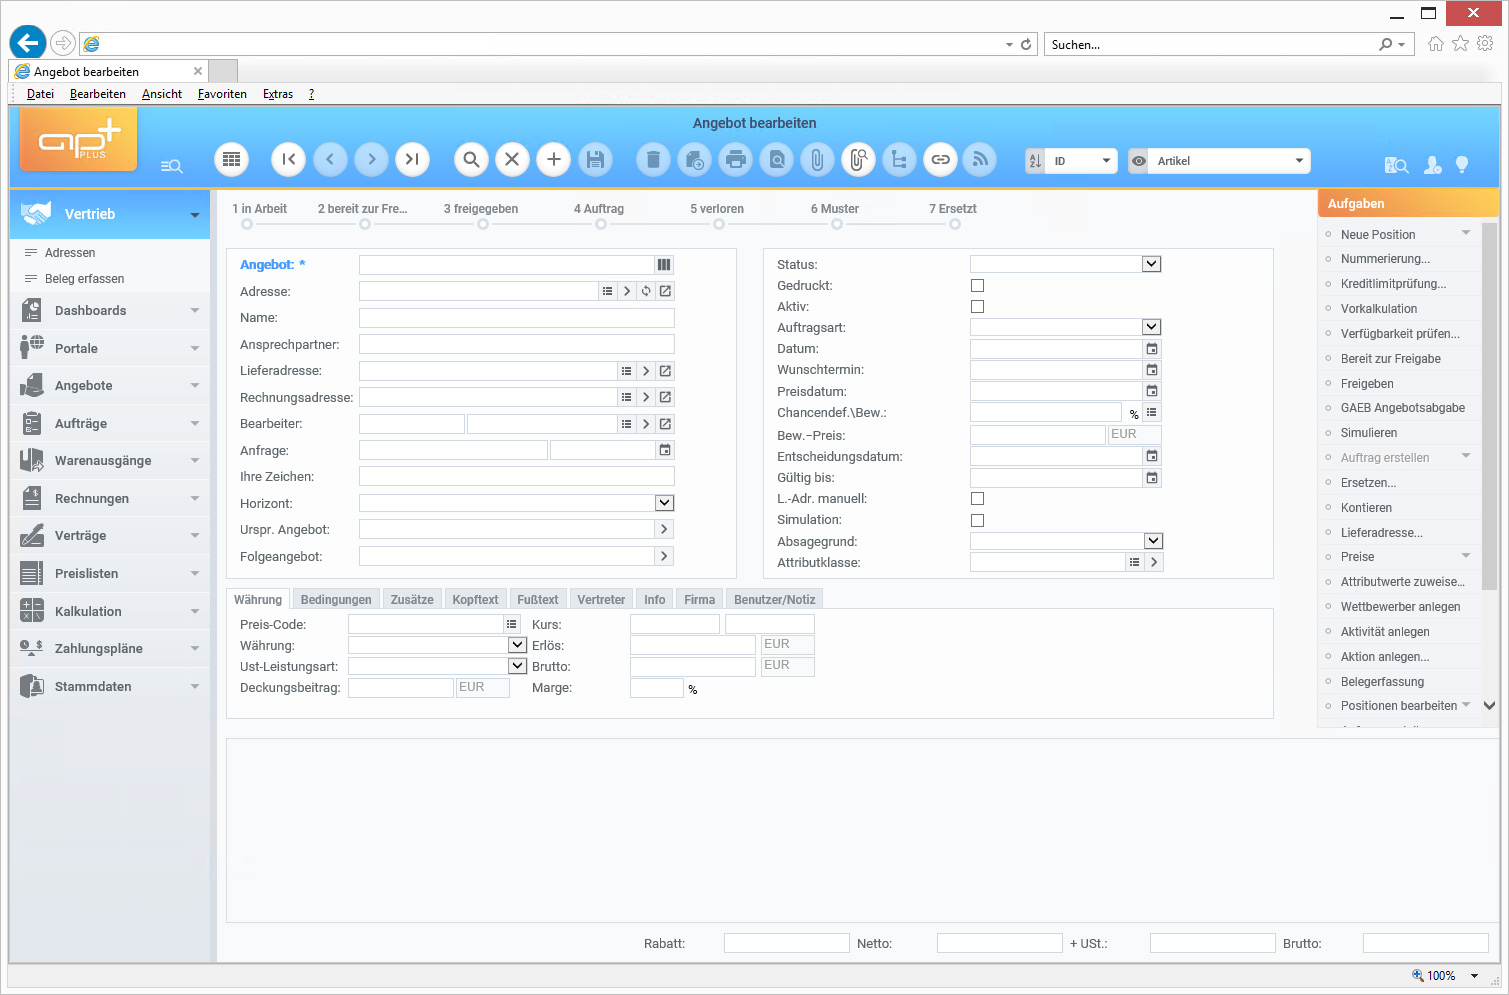Expand the Horizont dropdown list
The width and height of the screenshot is (1509, 995).
tap(664, 503)
